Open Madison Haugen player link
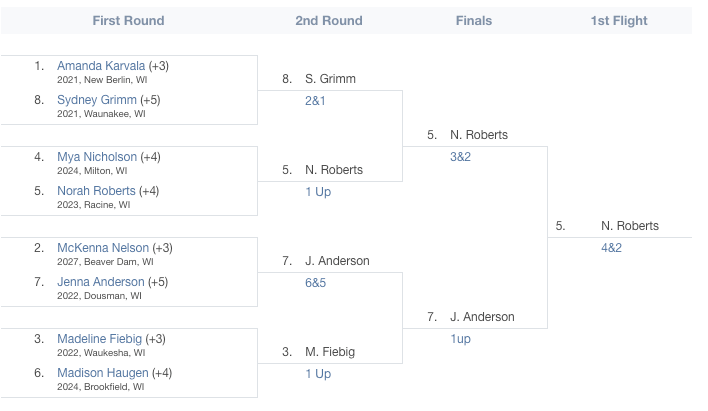708x411 pixels. click(x=102, y=373)
